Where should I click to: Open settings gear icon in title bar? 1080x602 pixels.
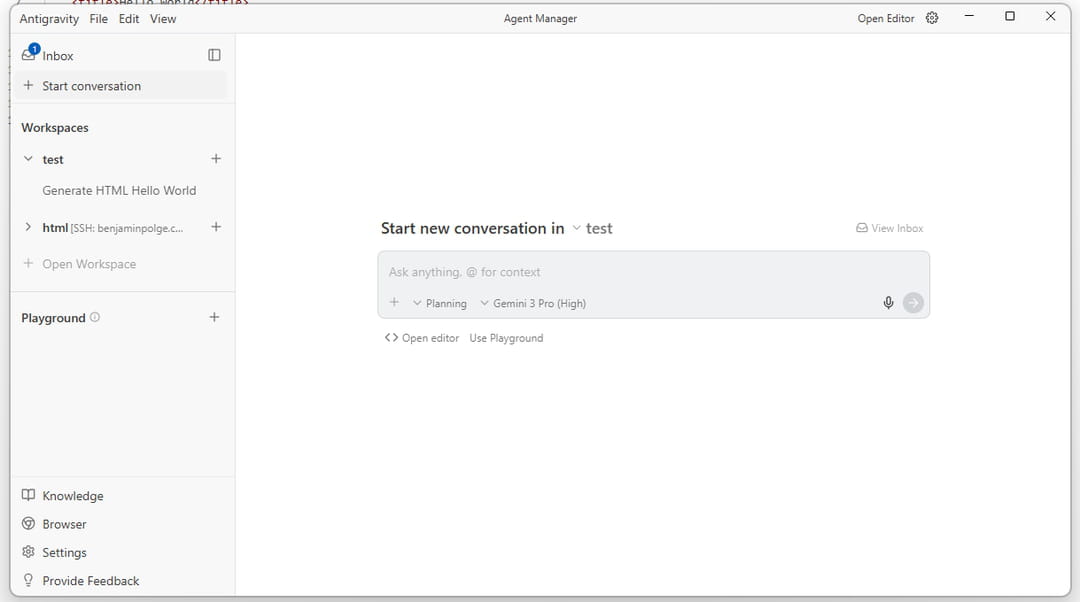click(932, 18)
